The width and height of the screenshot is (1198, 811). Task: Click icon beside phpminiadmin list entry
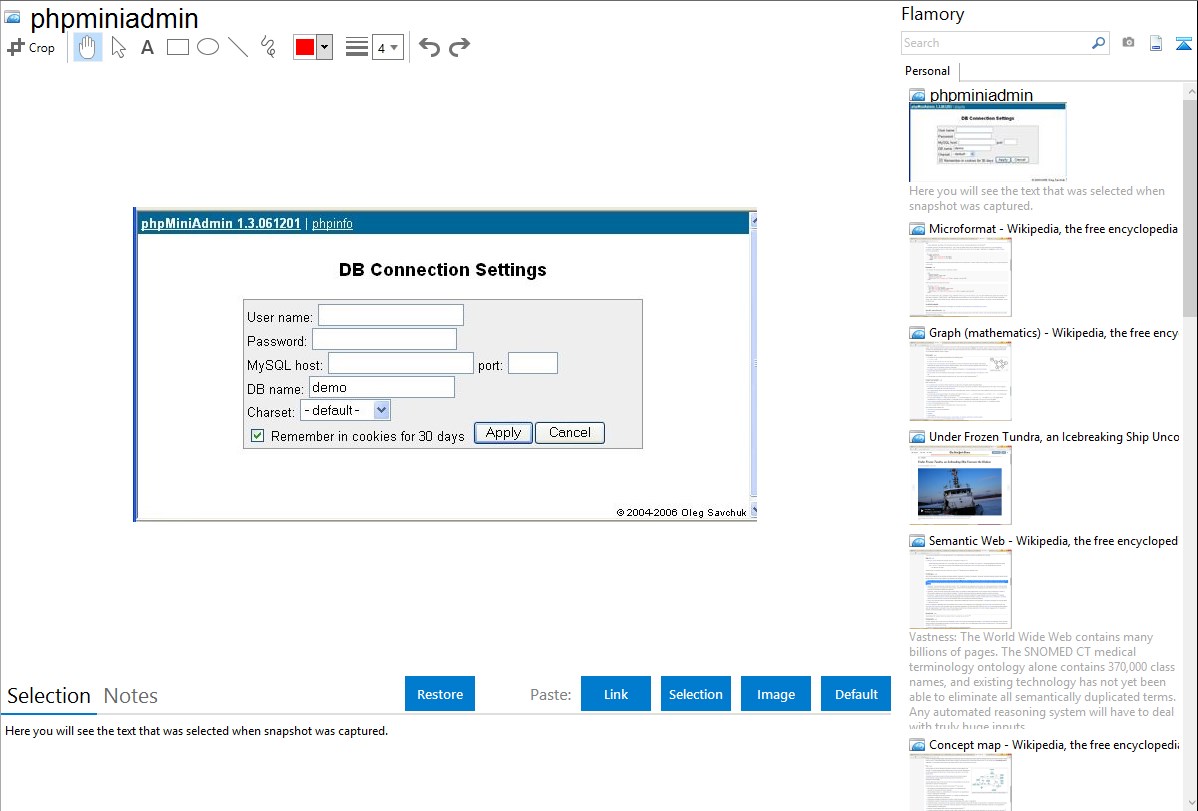[917, 96]
